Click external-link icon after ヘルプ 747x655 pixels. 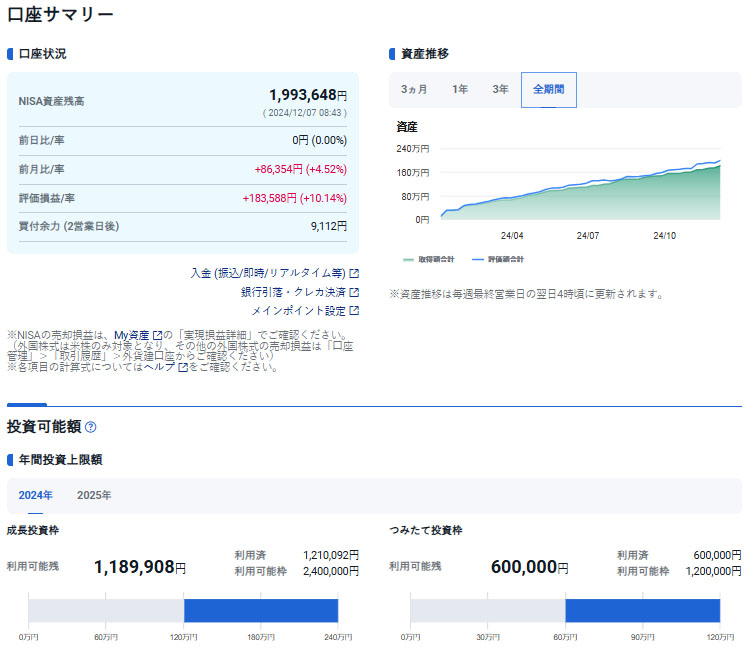point(182,367)
